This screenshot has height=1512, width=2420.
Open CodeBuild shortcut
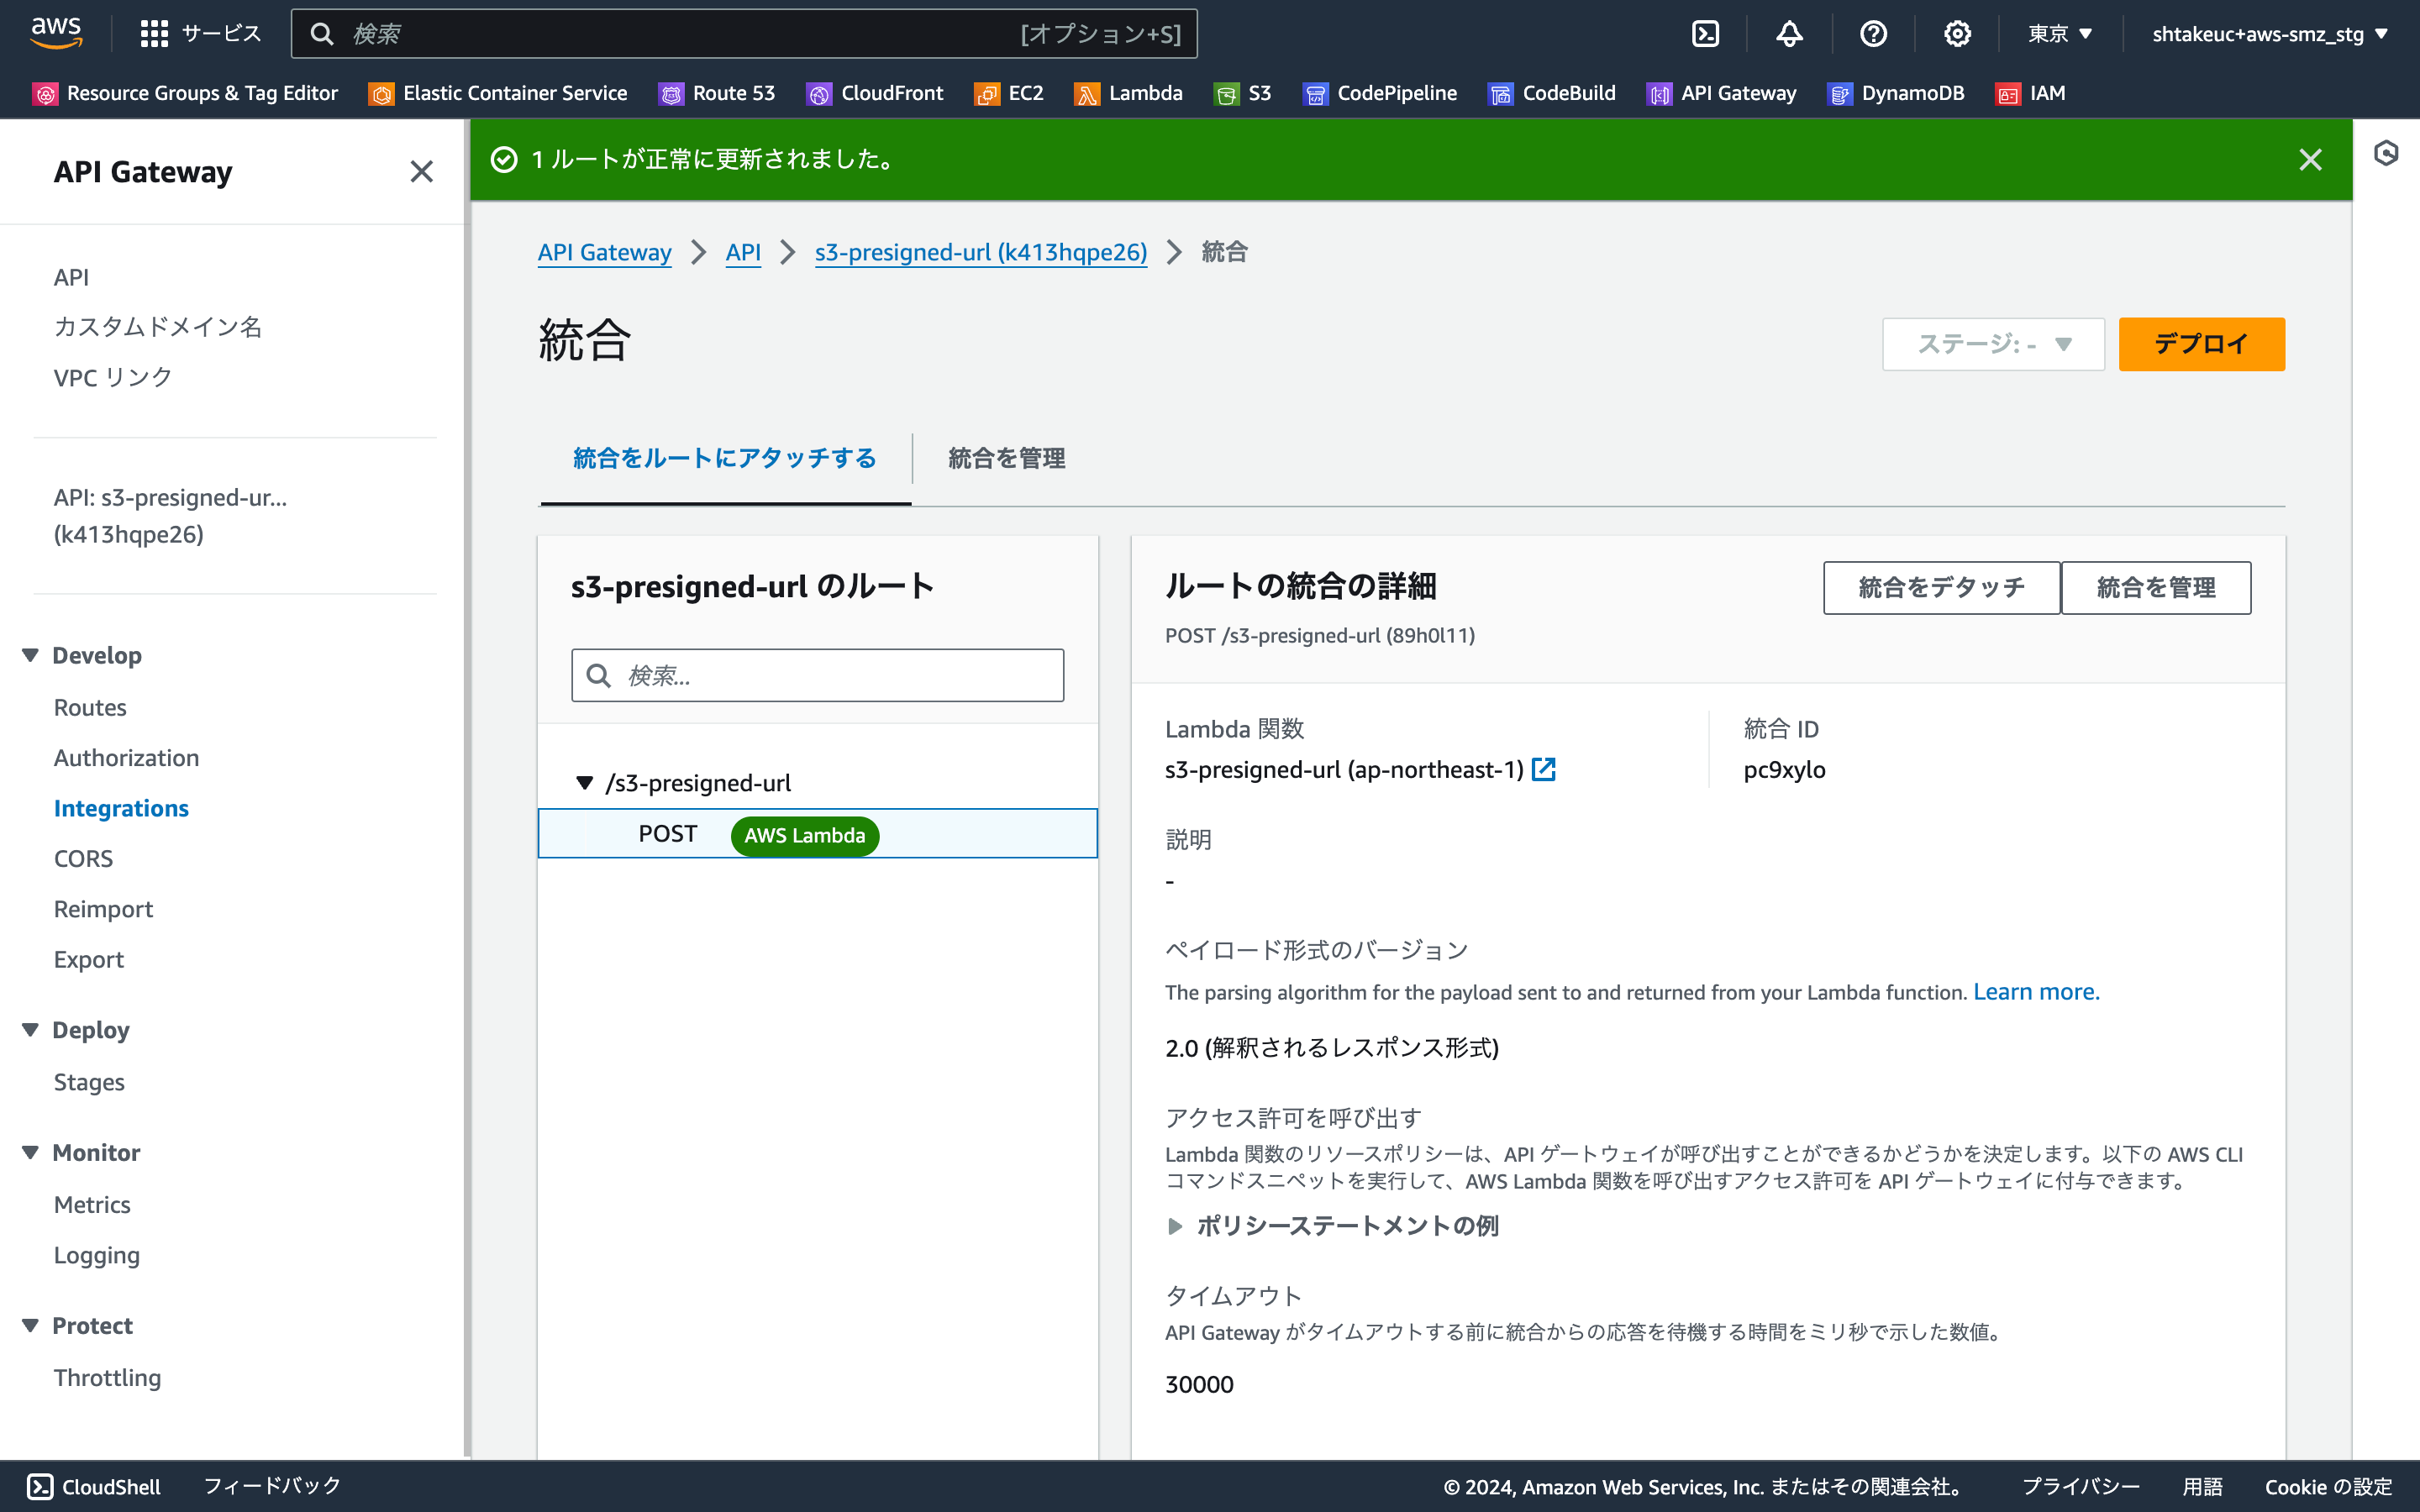1552,93
